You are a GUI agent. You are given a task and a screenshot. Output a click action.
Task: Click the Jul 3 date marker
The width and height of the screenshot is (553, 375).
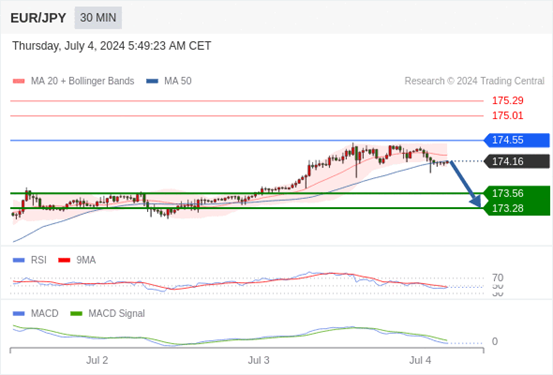pyautogui.click(x=259, y=360)
